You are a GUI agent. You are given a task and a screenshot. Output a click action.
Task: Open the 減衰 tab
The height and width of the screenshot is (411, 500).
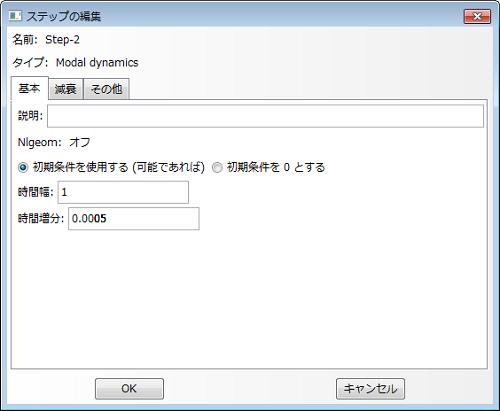pos(66,89)
